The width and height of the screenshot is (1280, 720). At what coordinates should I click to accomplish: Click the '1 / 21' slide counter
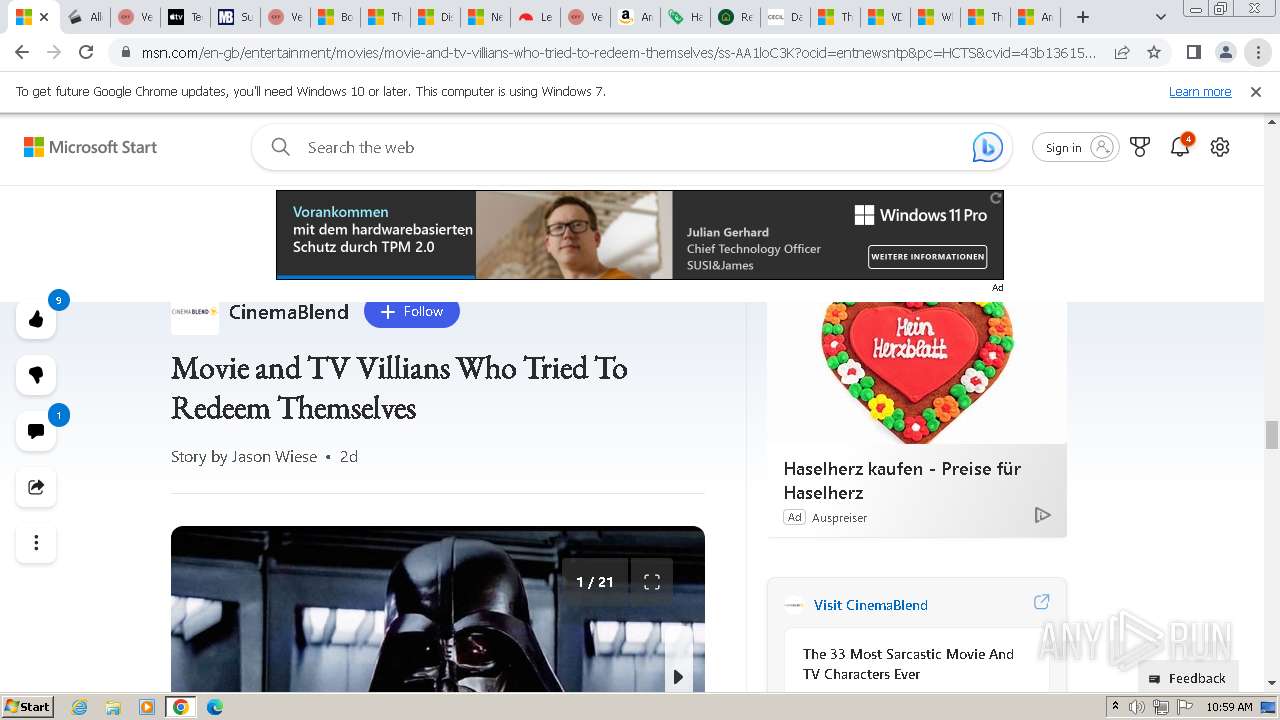point(595,581)
